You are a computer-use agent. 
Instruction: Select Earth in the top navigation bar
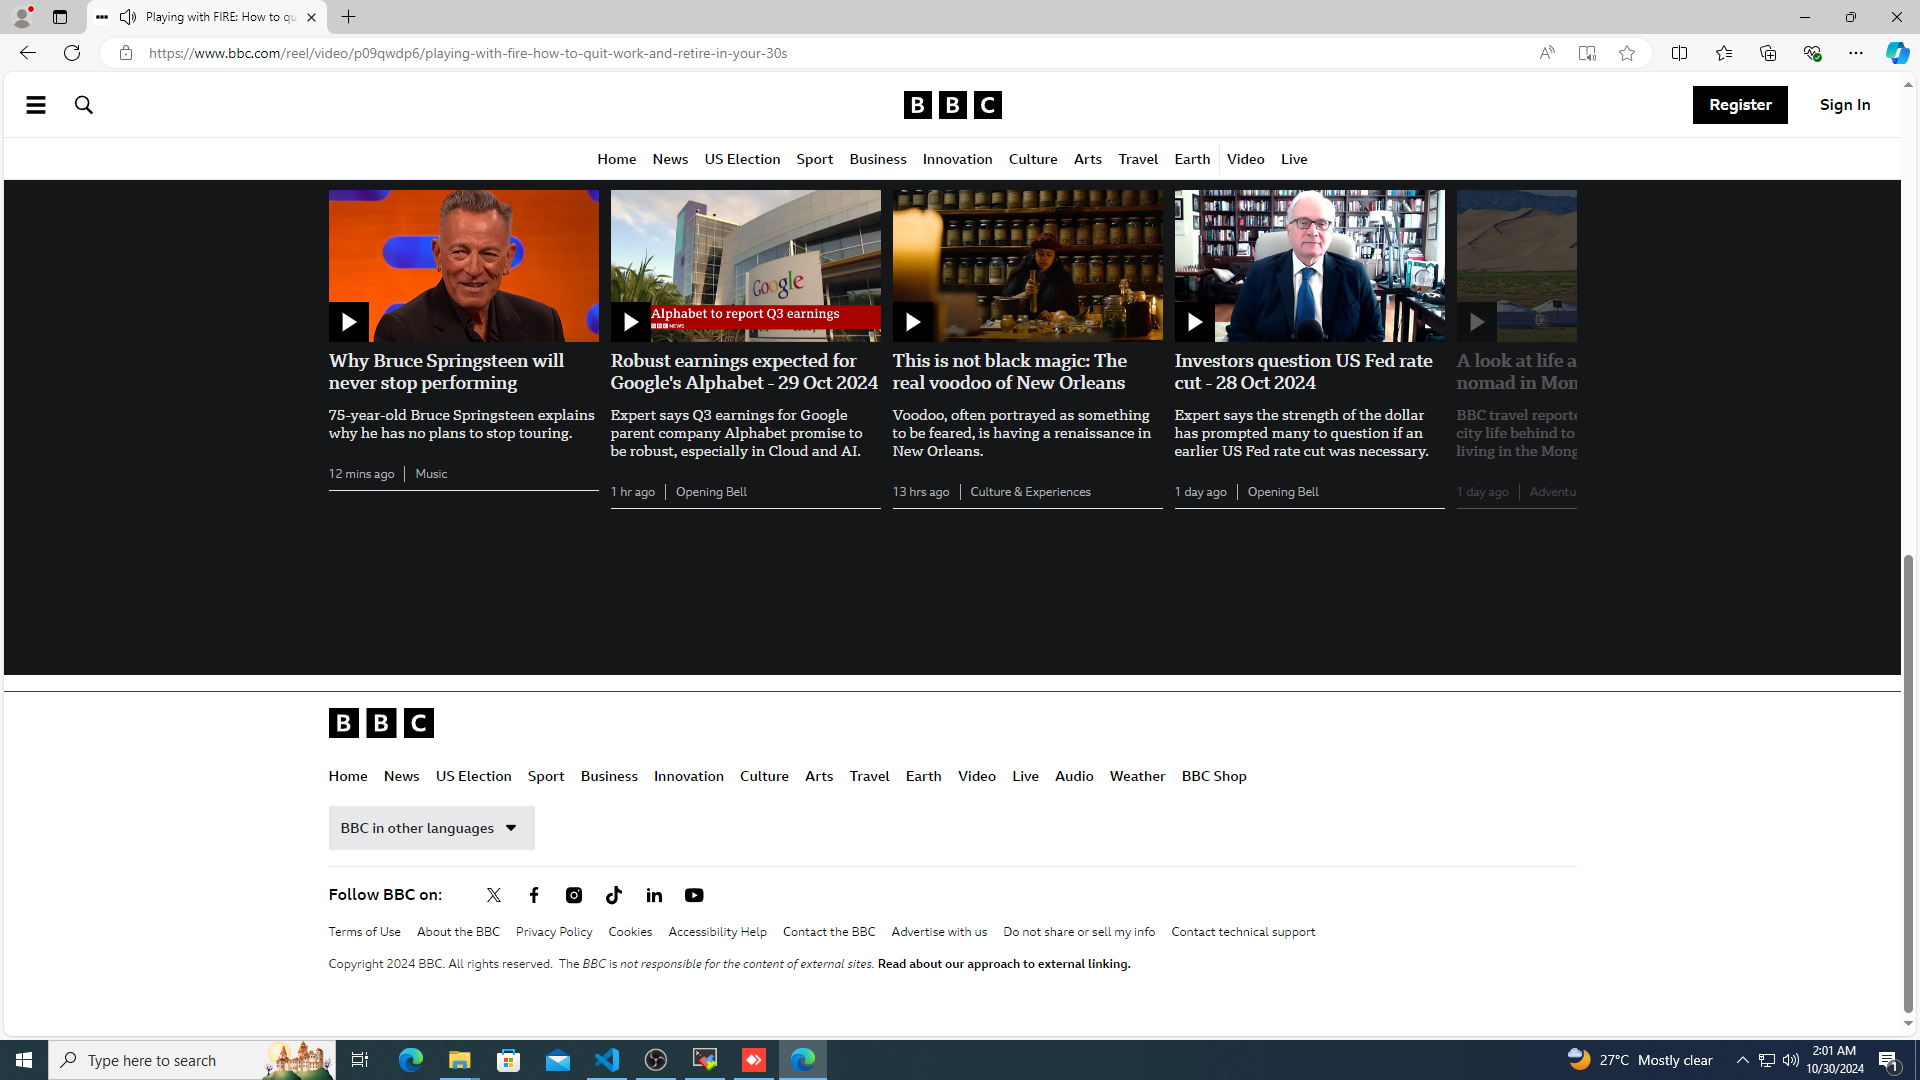click(1192, 160)
